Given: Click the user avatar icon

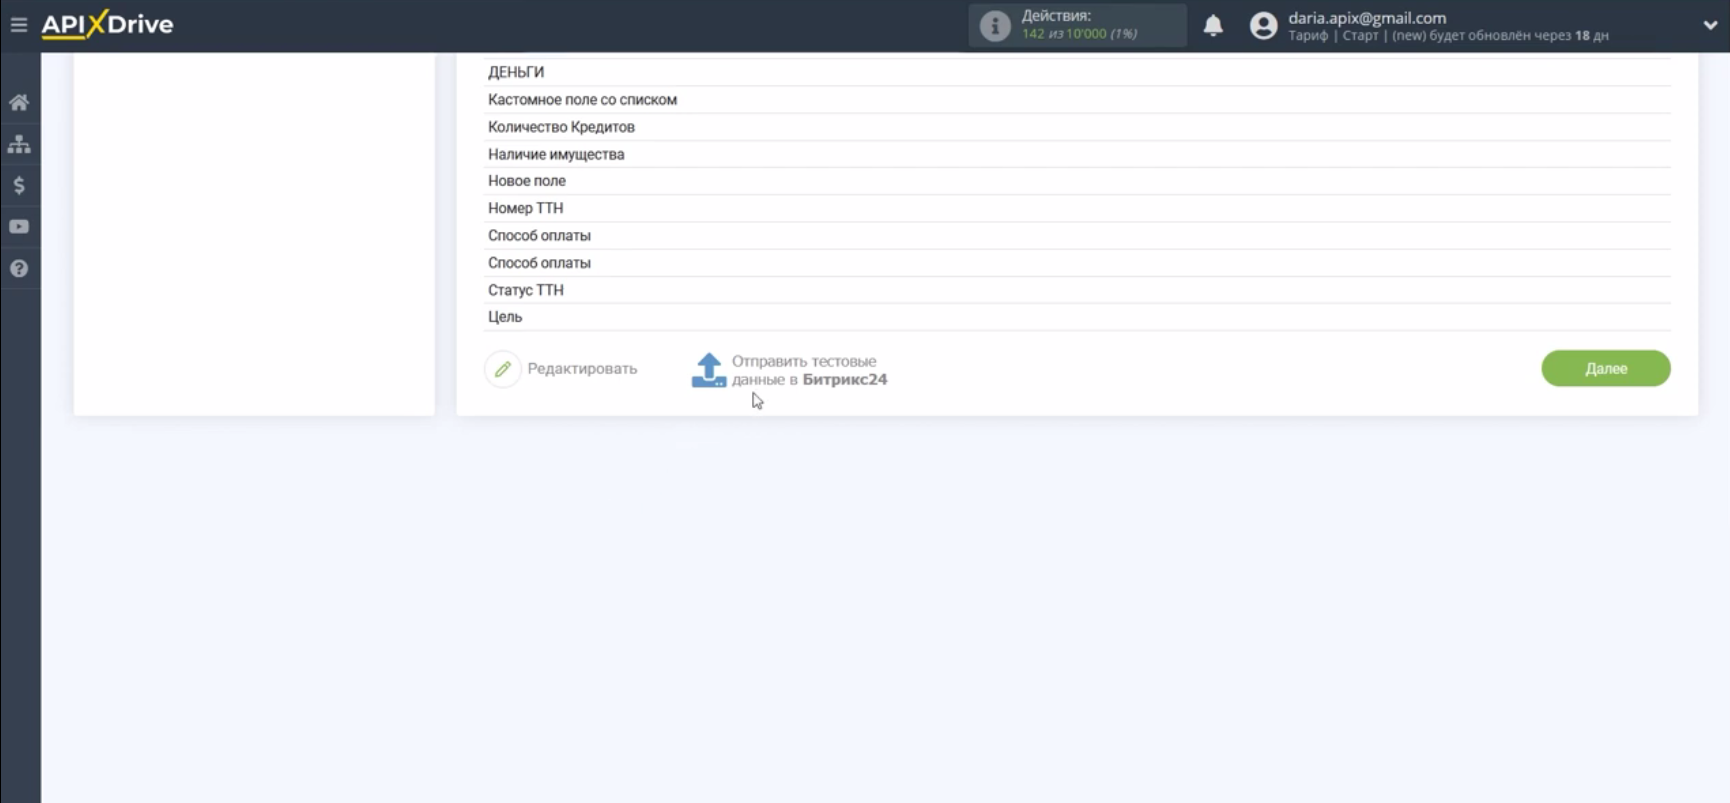Looking at the screenshot, I should point(1264,26).
